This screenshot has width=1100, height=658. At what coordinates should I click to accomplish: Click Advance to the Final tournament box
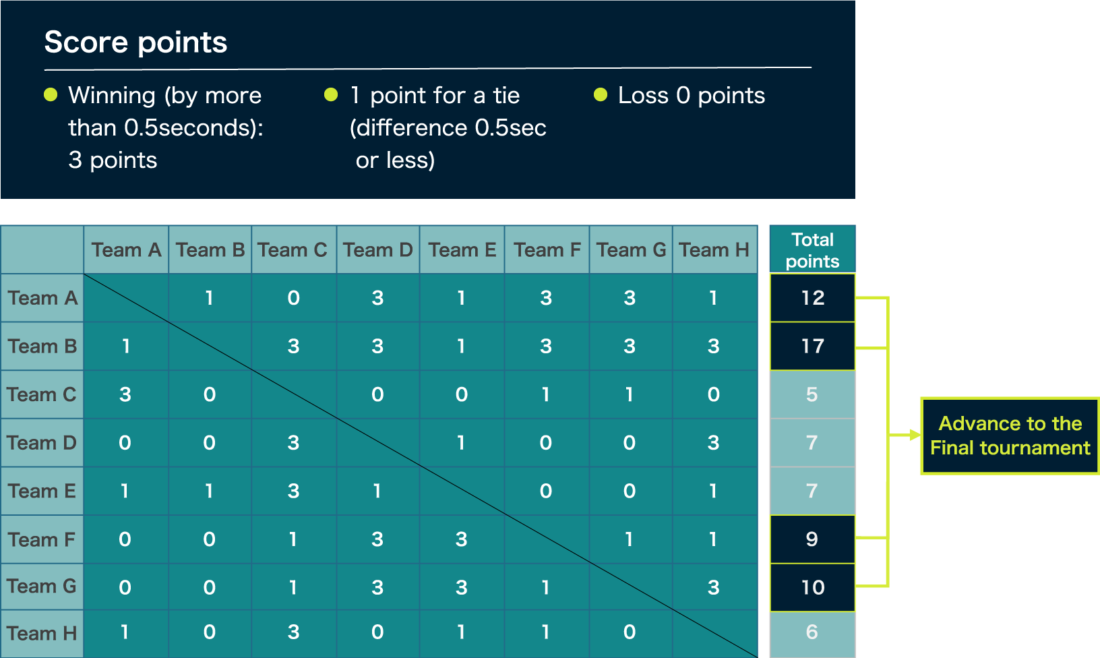1009,435
